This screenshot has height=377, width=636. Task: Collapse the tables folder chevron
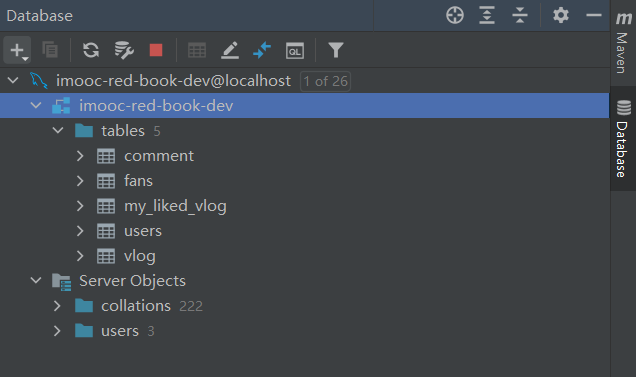point(58,130)
